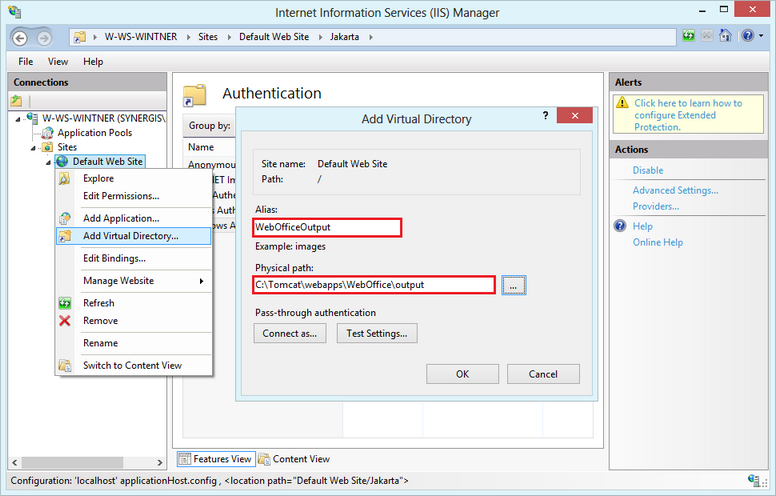Select Application Pools in the tree
Image resolution: width=776 pixels, height=496 pixels.
(x=95, y=133)
